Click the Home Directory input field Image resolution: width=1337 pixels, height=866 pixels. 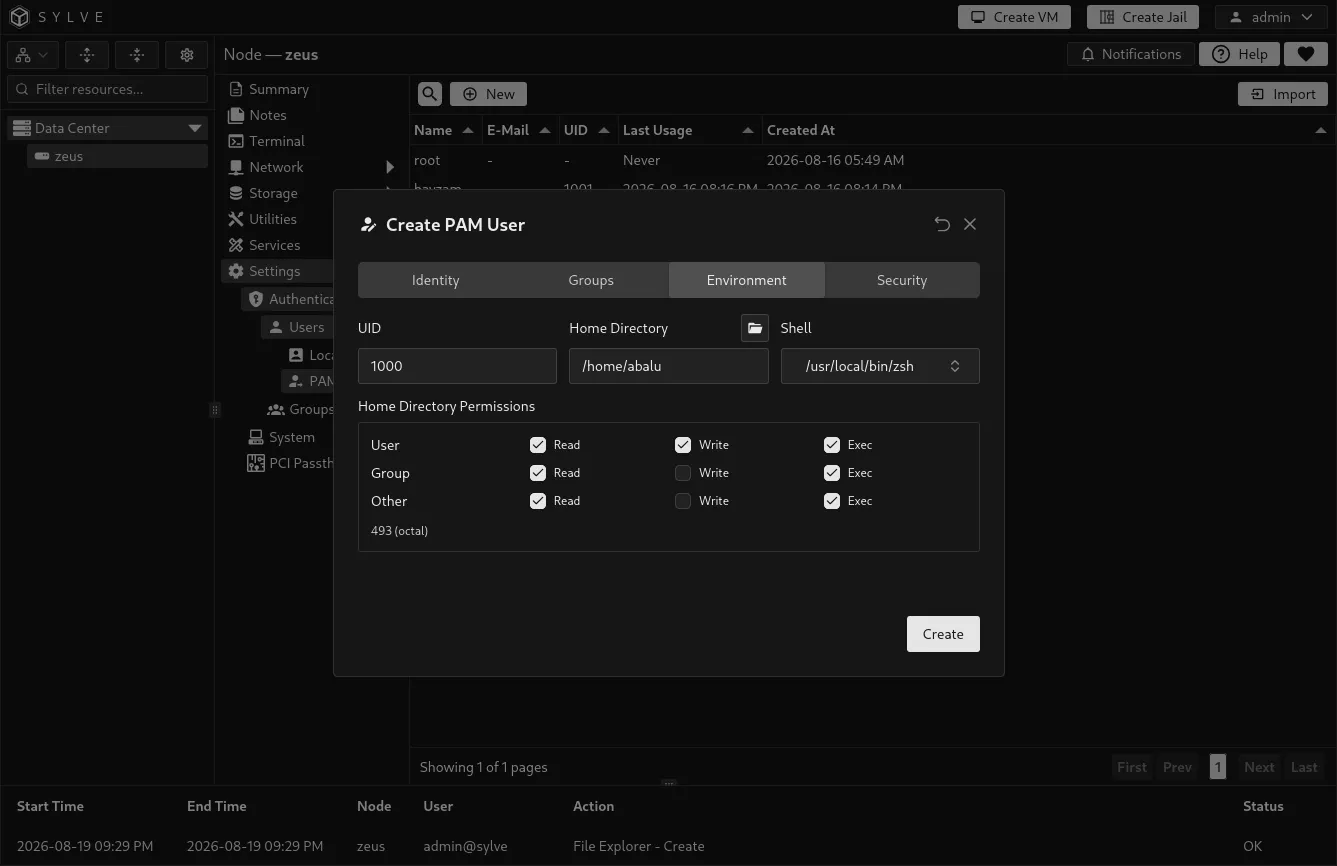point(669,366)
